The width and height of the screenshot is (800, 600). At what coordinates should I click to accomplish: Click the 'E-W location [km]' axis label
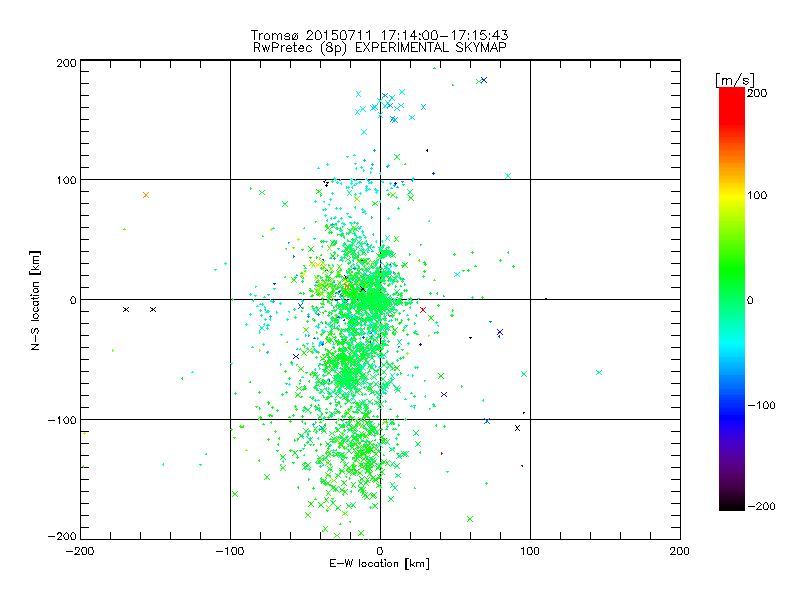tap(379, 563)
